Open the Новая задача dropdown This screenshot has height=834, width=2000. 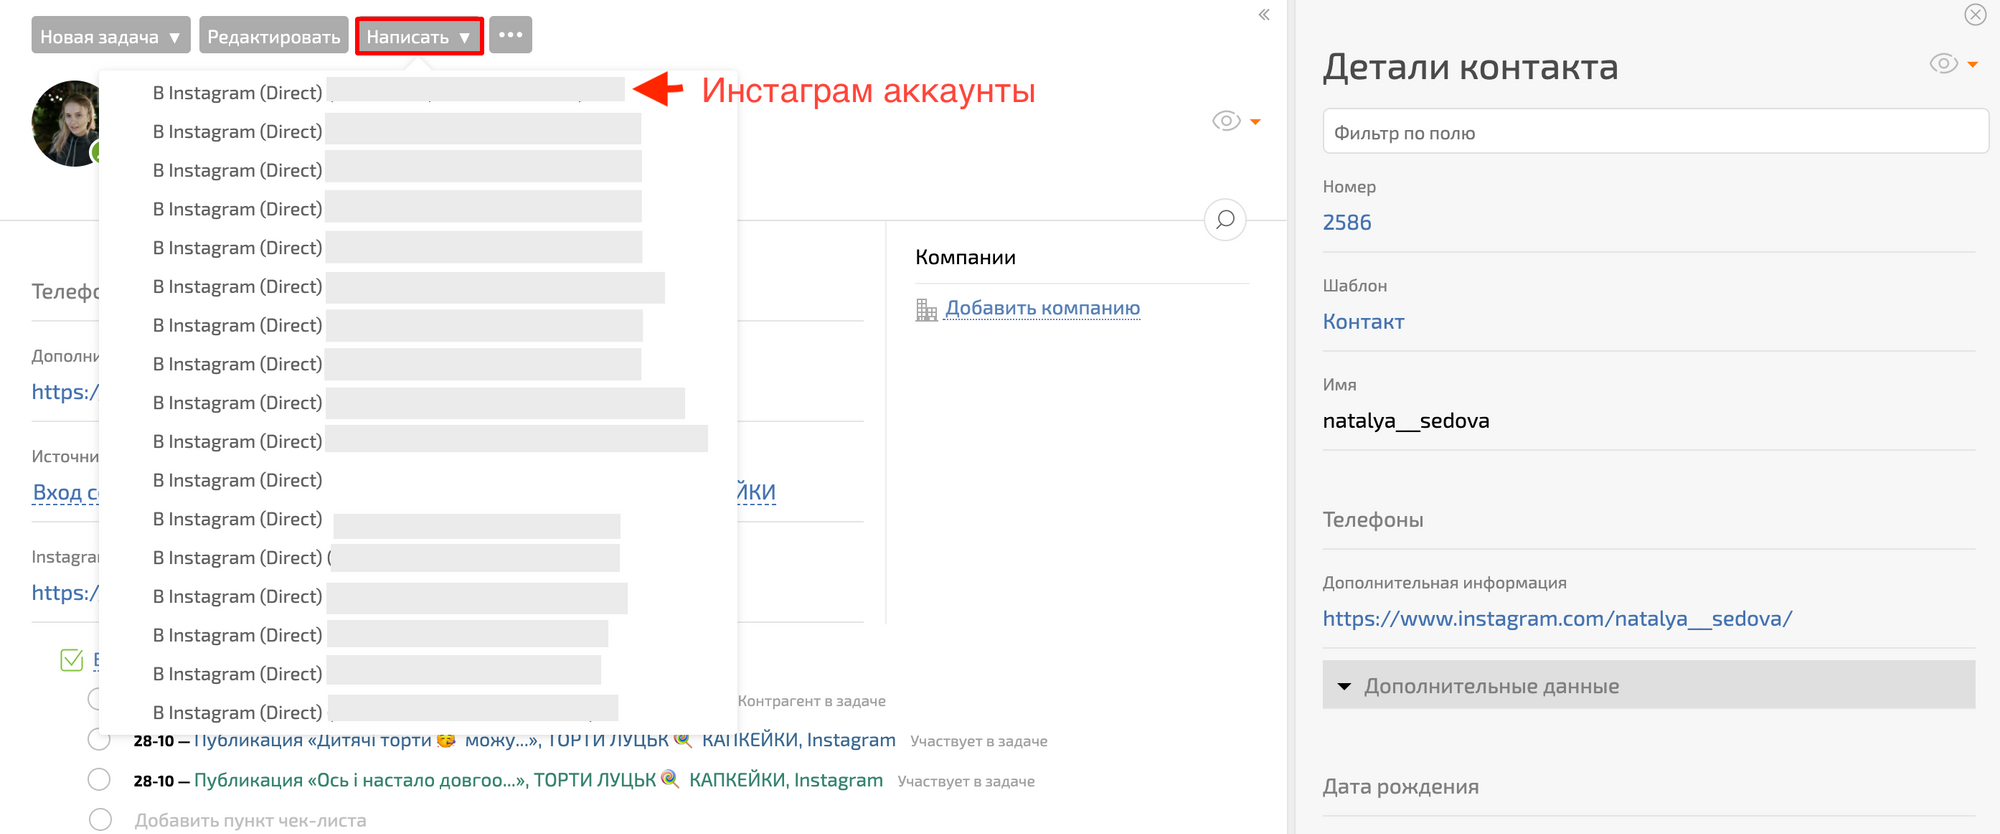click(110, 36)
